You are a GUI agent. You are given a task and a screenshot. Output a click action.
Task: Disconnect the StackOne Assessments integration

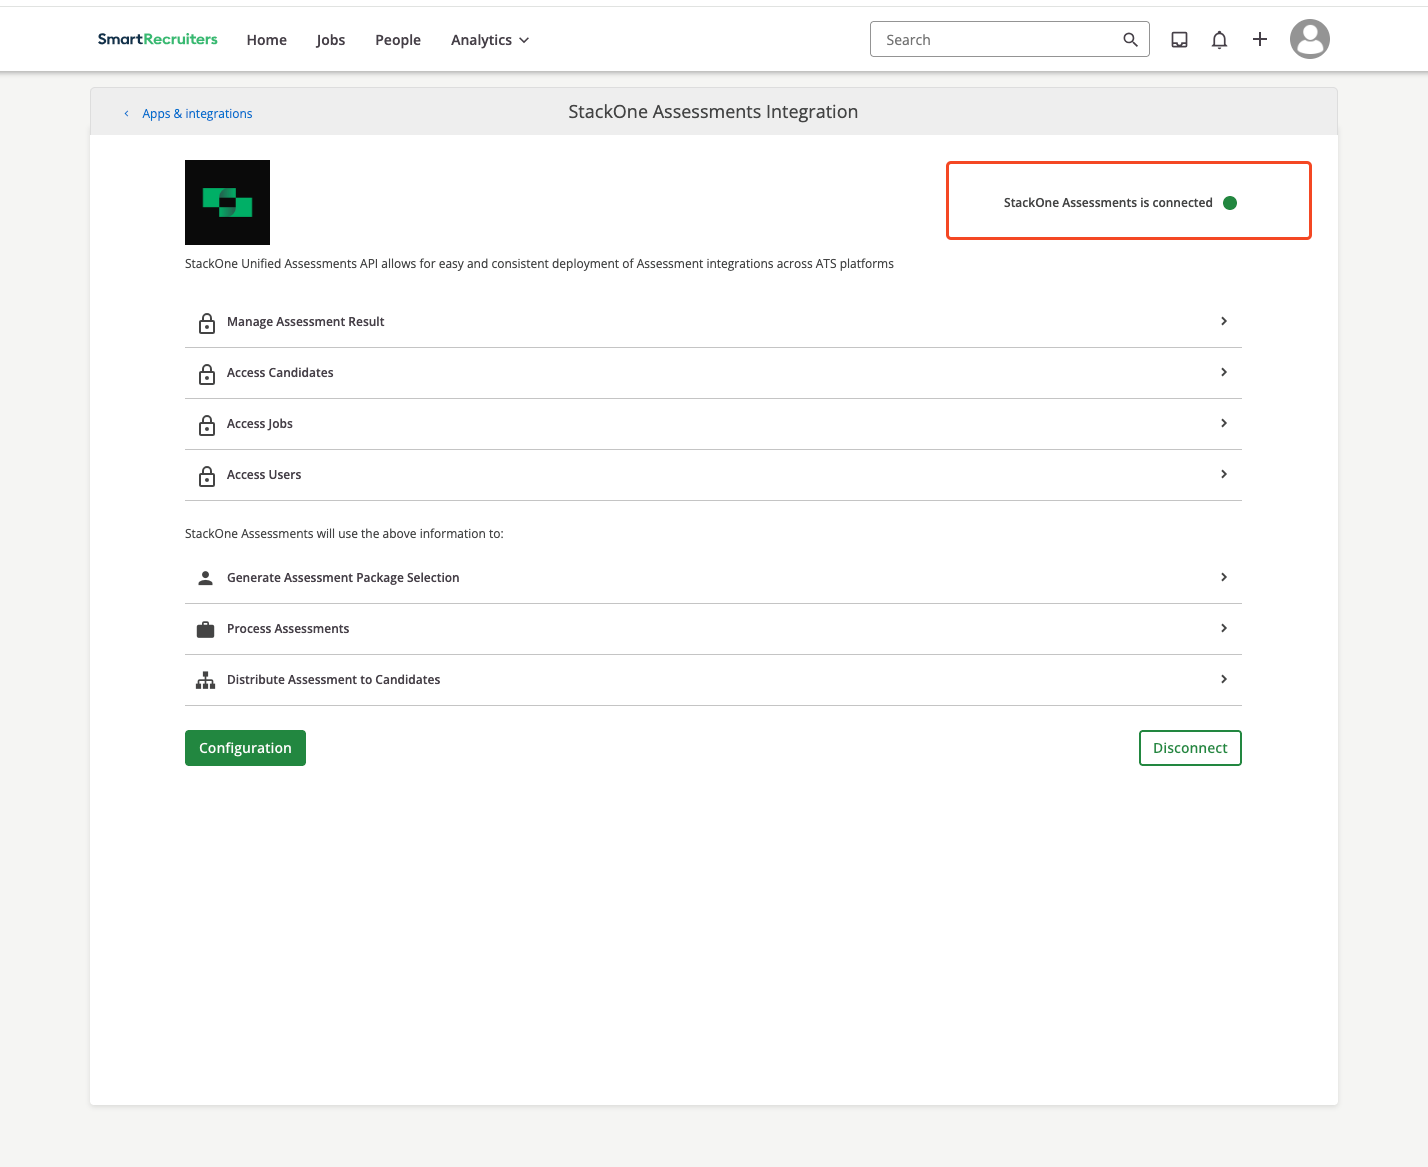(1190, 747)
